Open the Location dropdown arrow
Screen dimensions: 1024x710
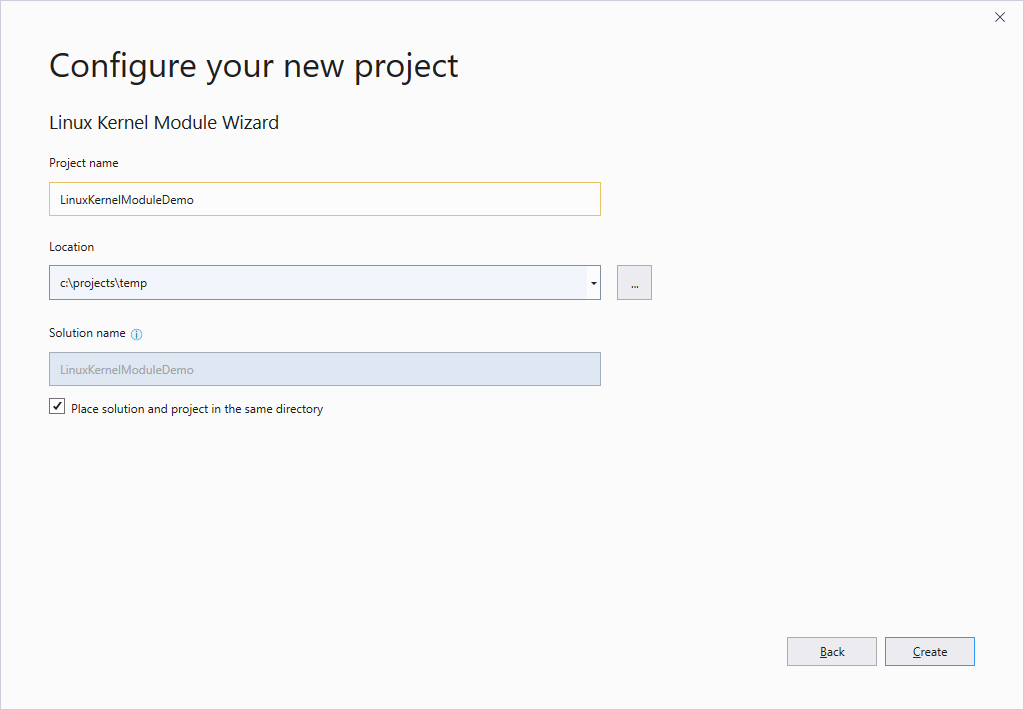(594, 283)
